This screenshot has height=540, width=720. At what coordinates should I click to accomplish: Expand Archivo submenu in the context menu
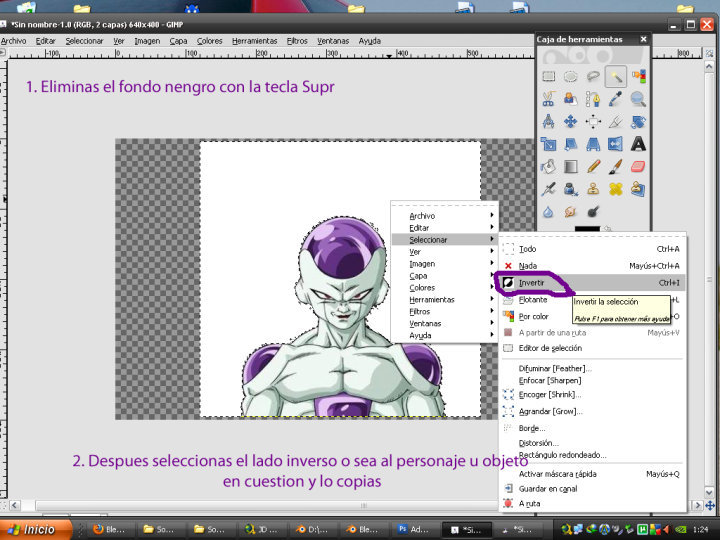[x=444, y=216]
